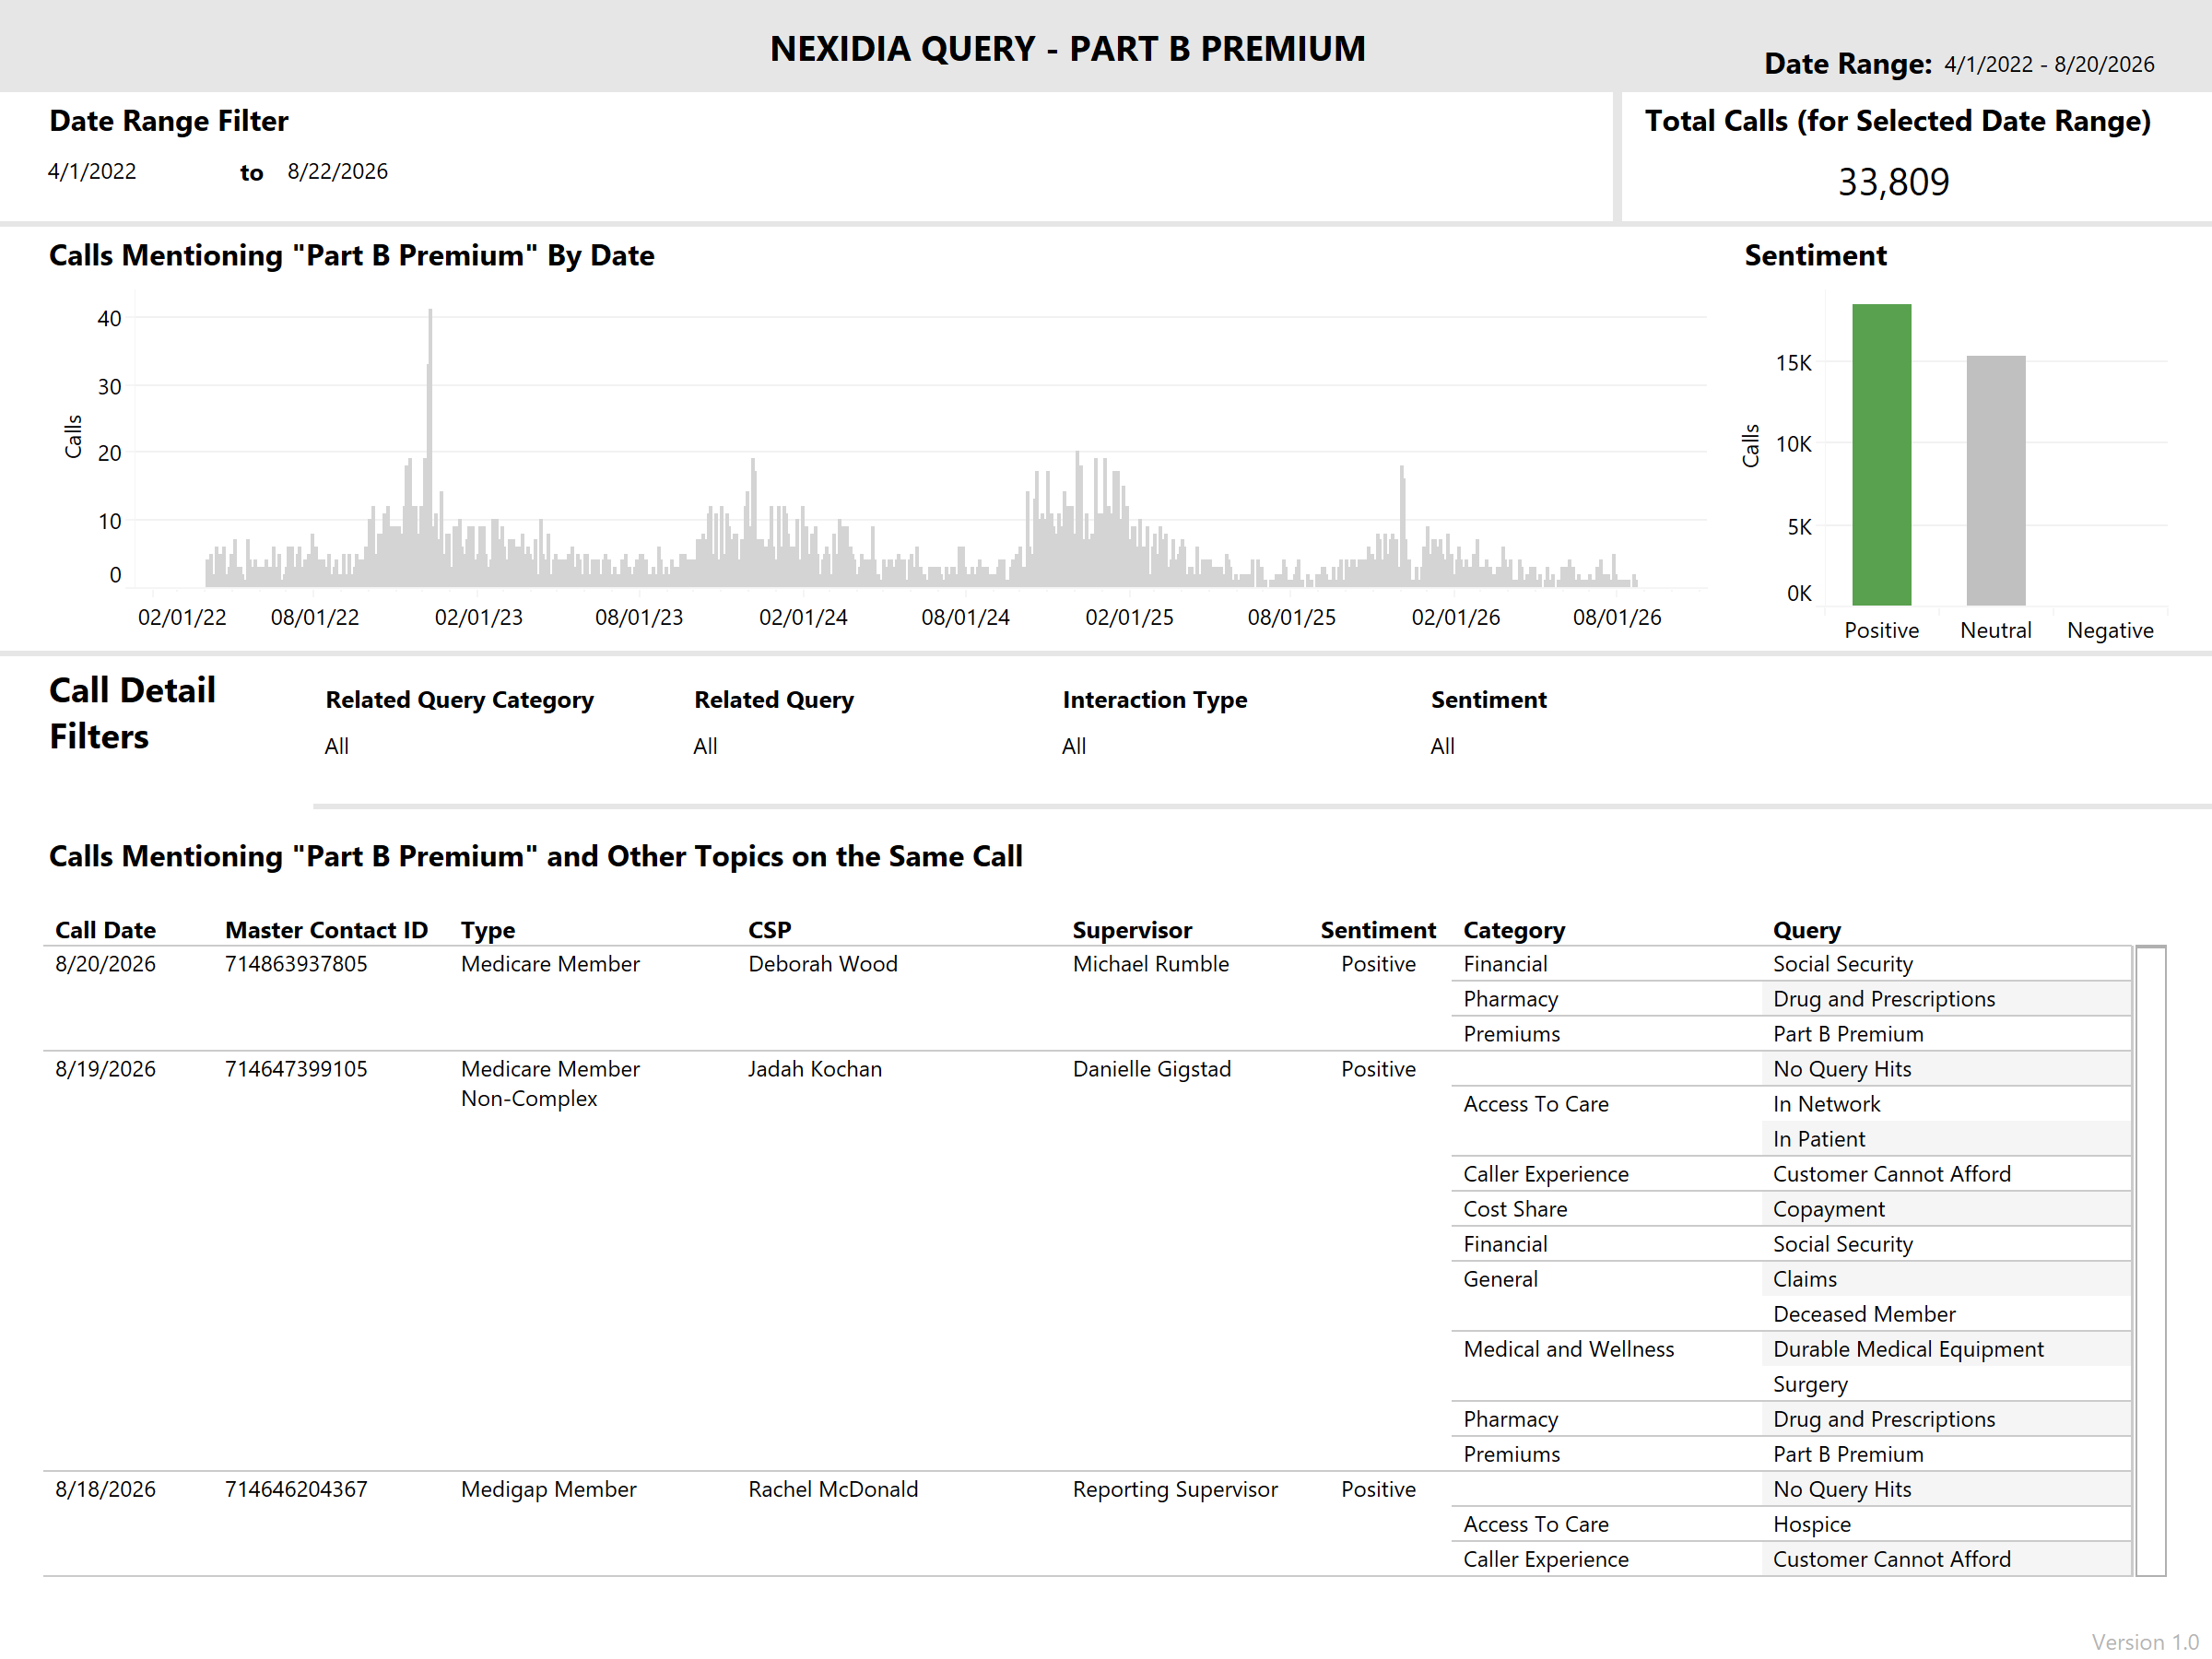Viewport: 2212px width, 1659px height.
Task: Click the vertical scrollbar of the call detail table
Action: [2150, 1260]
